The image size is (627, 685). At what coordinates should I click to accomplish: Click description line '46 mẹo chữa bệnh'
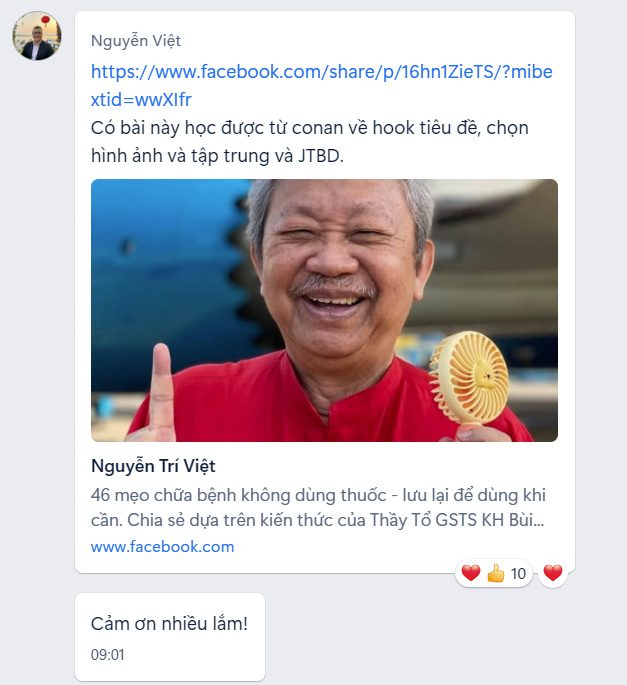click(x=318, y=495)
